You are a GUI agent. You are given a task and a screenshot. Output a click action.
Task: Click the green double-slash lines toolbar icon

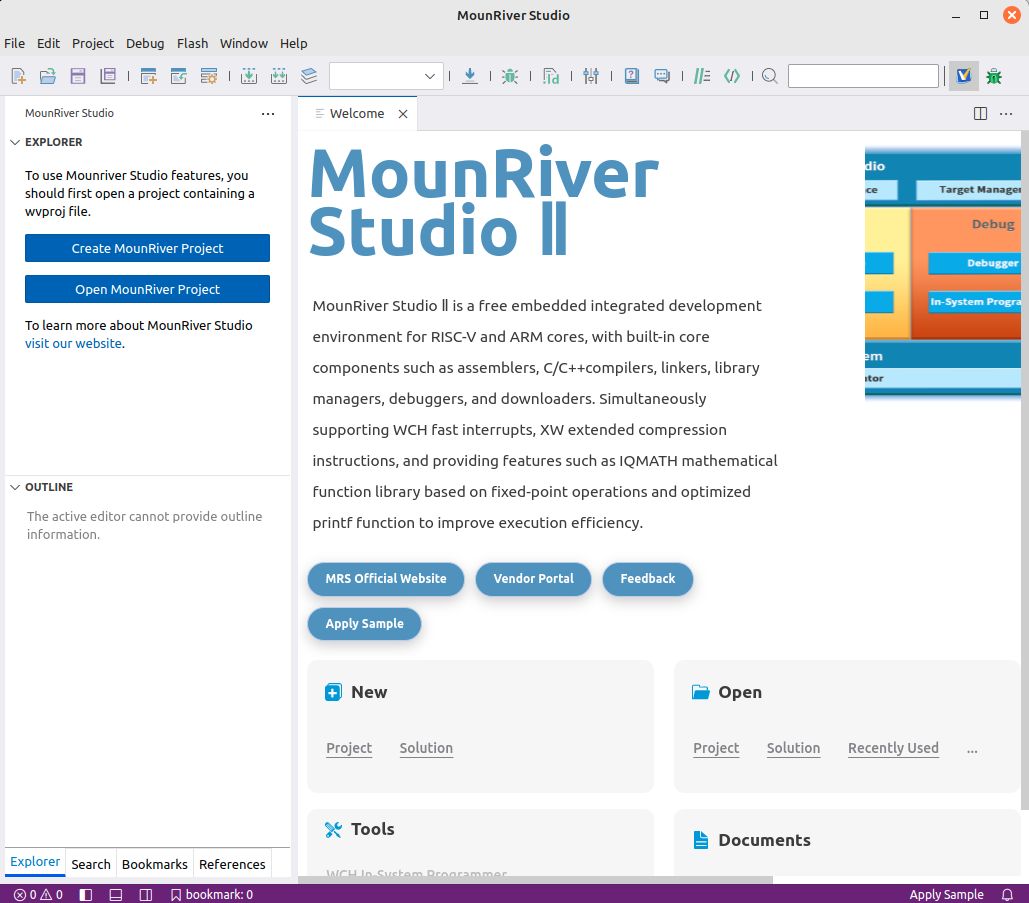pos(702,76)
